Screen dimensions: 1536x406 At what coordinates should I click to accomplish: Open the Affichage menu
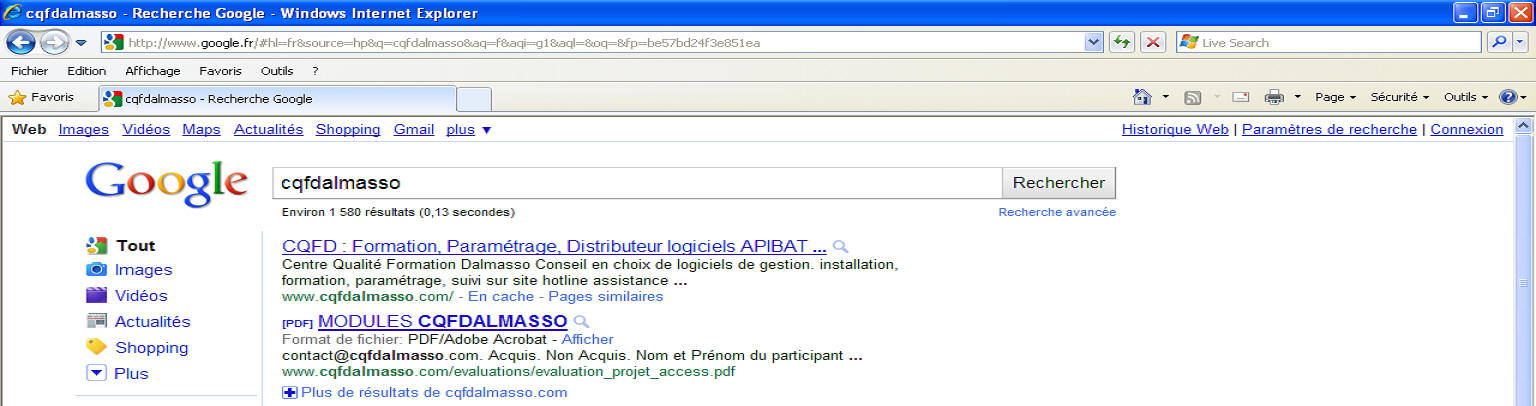(x=153, y=71)
